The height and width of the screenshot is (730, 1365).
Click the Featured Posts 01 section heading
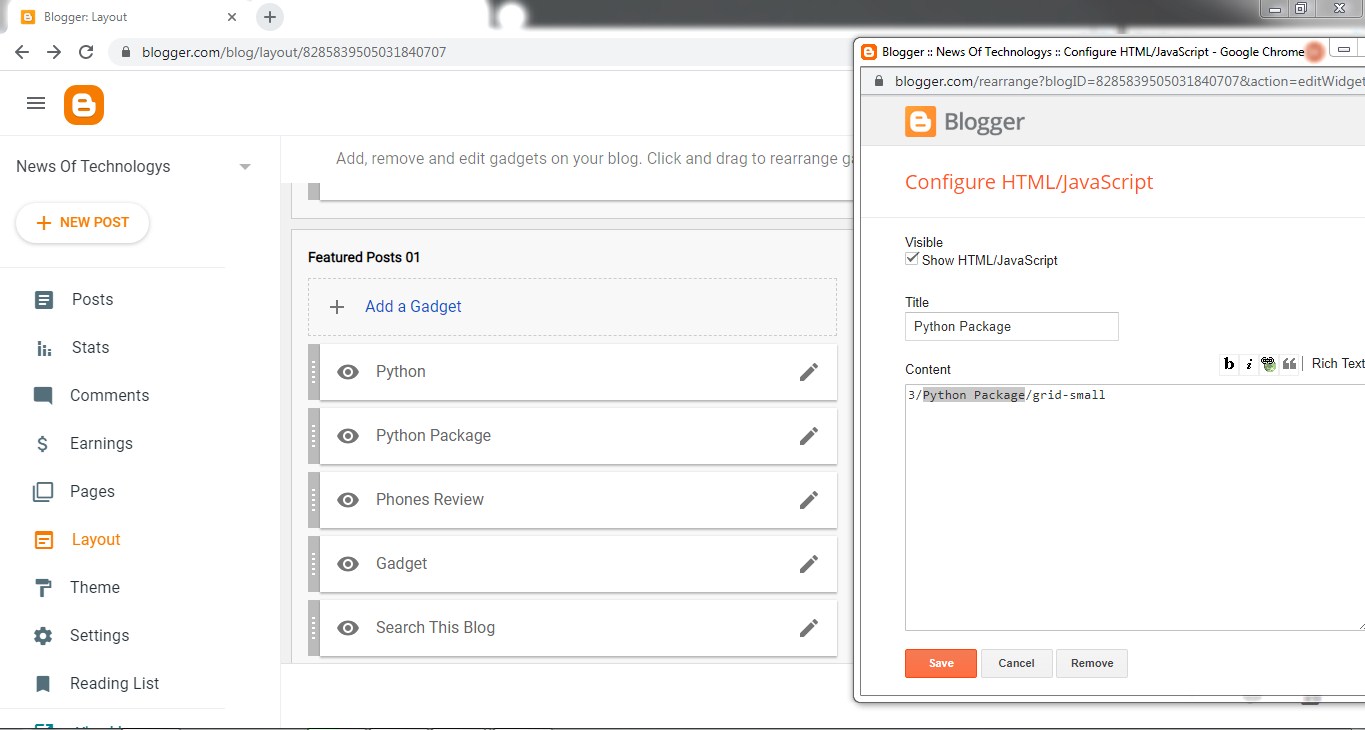(x=364, y=258)
